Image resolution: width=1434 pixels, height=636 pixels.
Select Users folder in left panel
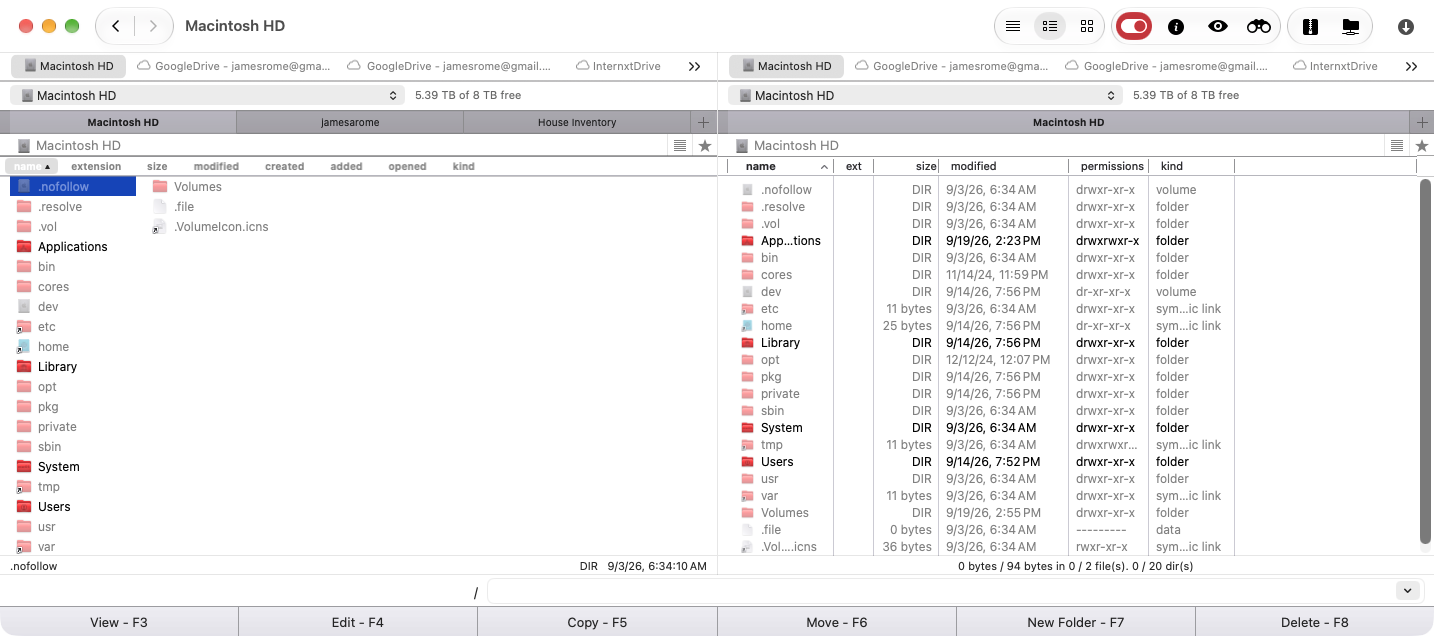click(x=54, y=507)
